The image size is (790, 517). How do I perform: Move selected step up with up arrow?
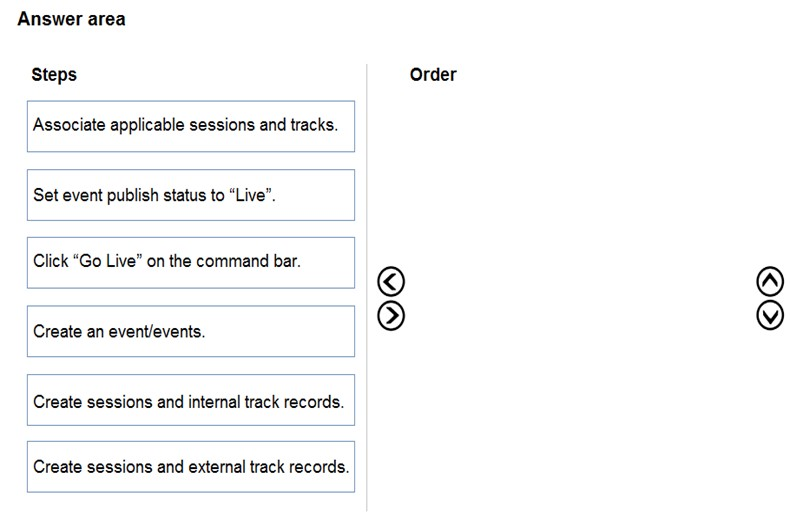click(x=770, y=281)
